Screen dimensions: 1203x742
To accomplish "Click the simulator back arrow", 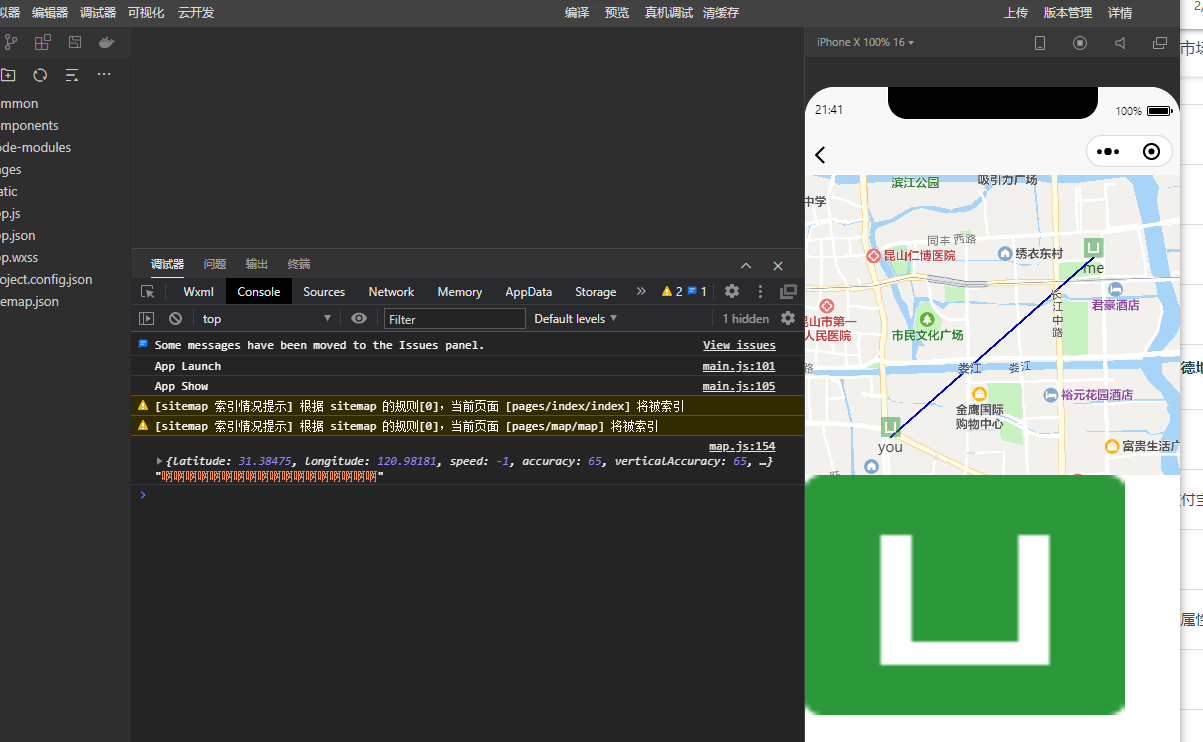I will point(820,154).
